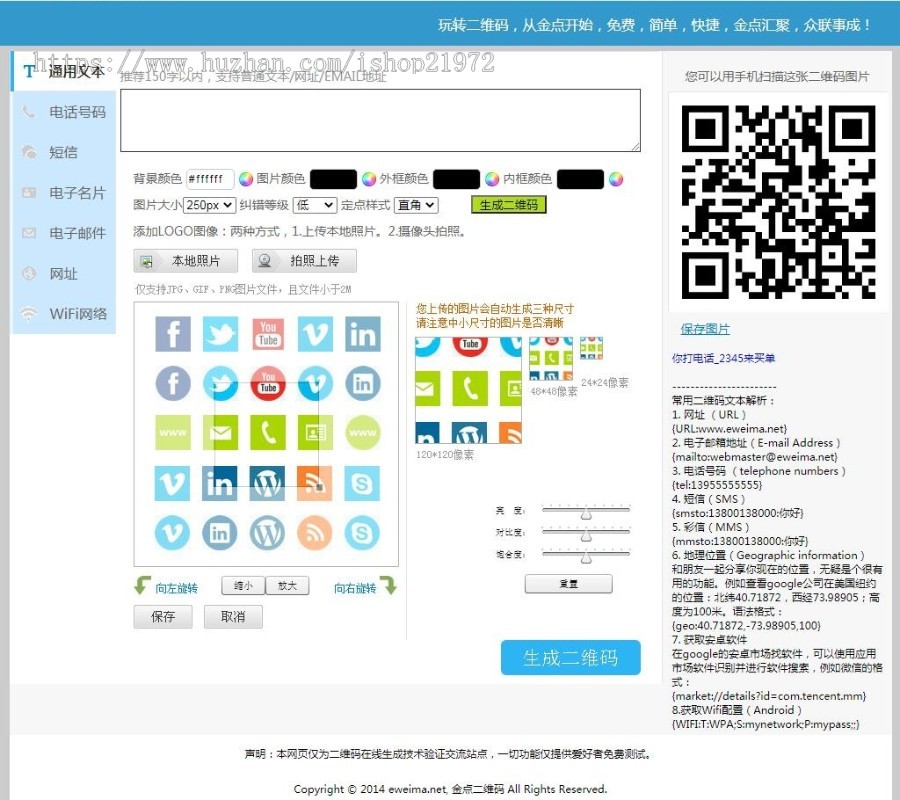
Task: Open the 纠错等级 dropdown
Action: tap(314, 205)
